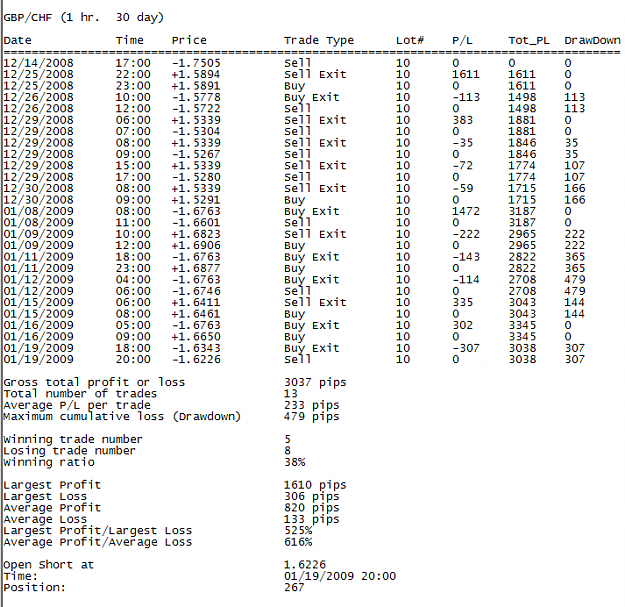The height and width of the screenshot is (607, 625).
Task: Click the P/L value -222
Action: pos(466,234)
